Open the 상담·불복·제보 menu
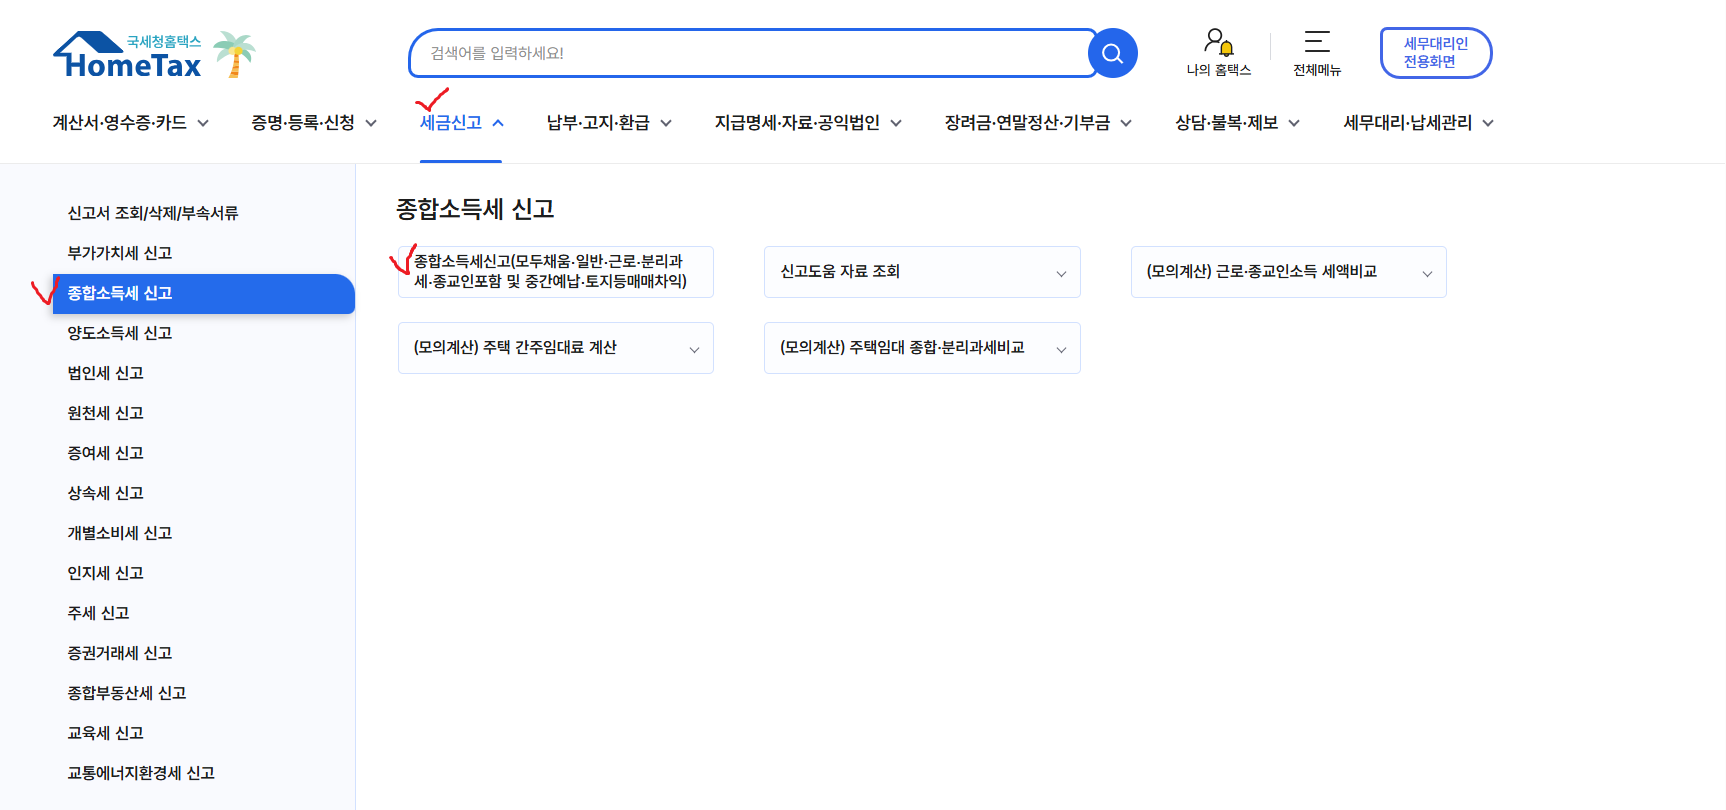1726x810 pixels. point(1236,123)
